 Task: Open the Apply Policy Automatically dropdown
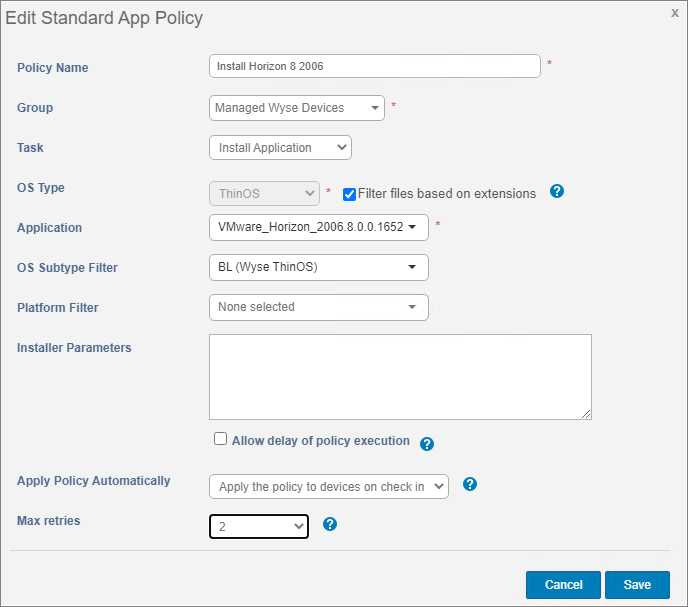[328, 487]
